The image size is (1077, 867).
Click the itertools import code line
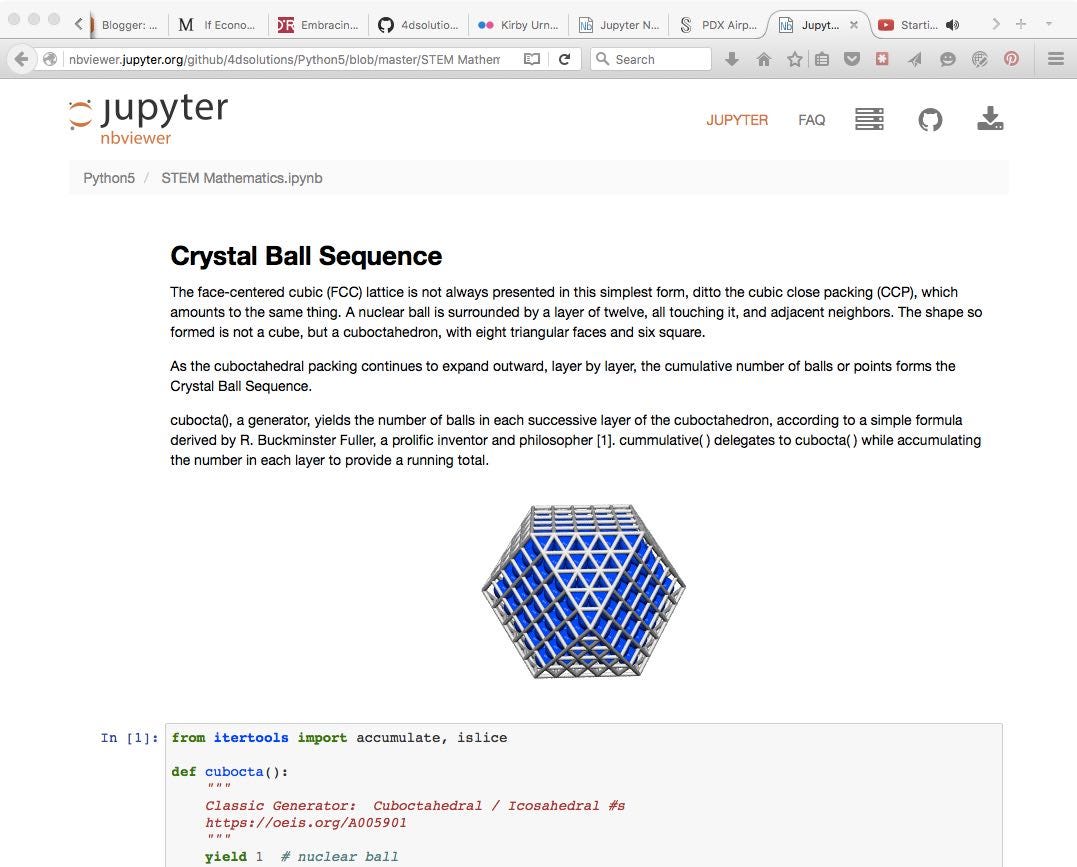(x=339, y=738)
